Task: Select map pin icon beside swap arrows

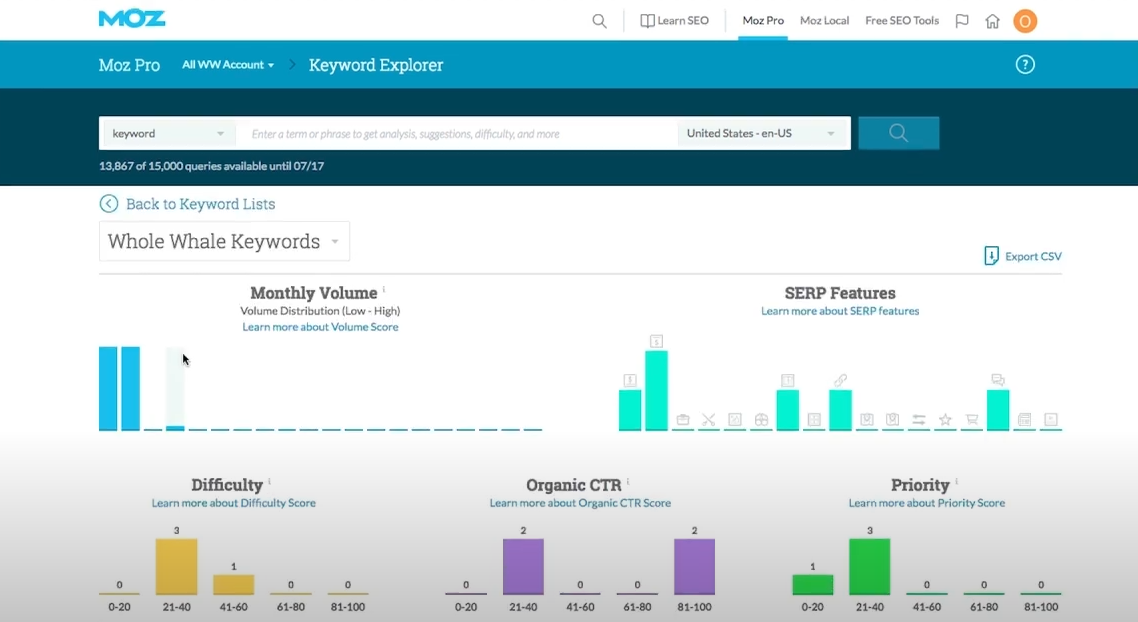Action: [x=893, y=420]
